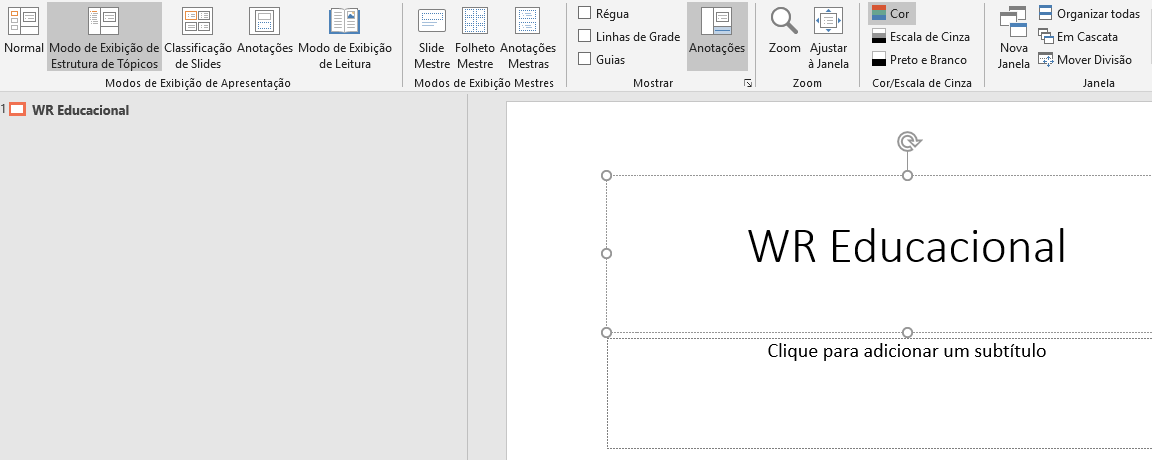Enable the Régua checkbox
Screen dimensions: 1152x460
click(585, 13)
